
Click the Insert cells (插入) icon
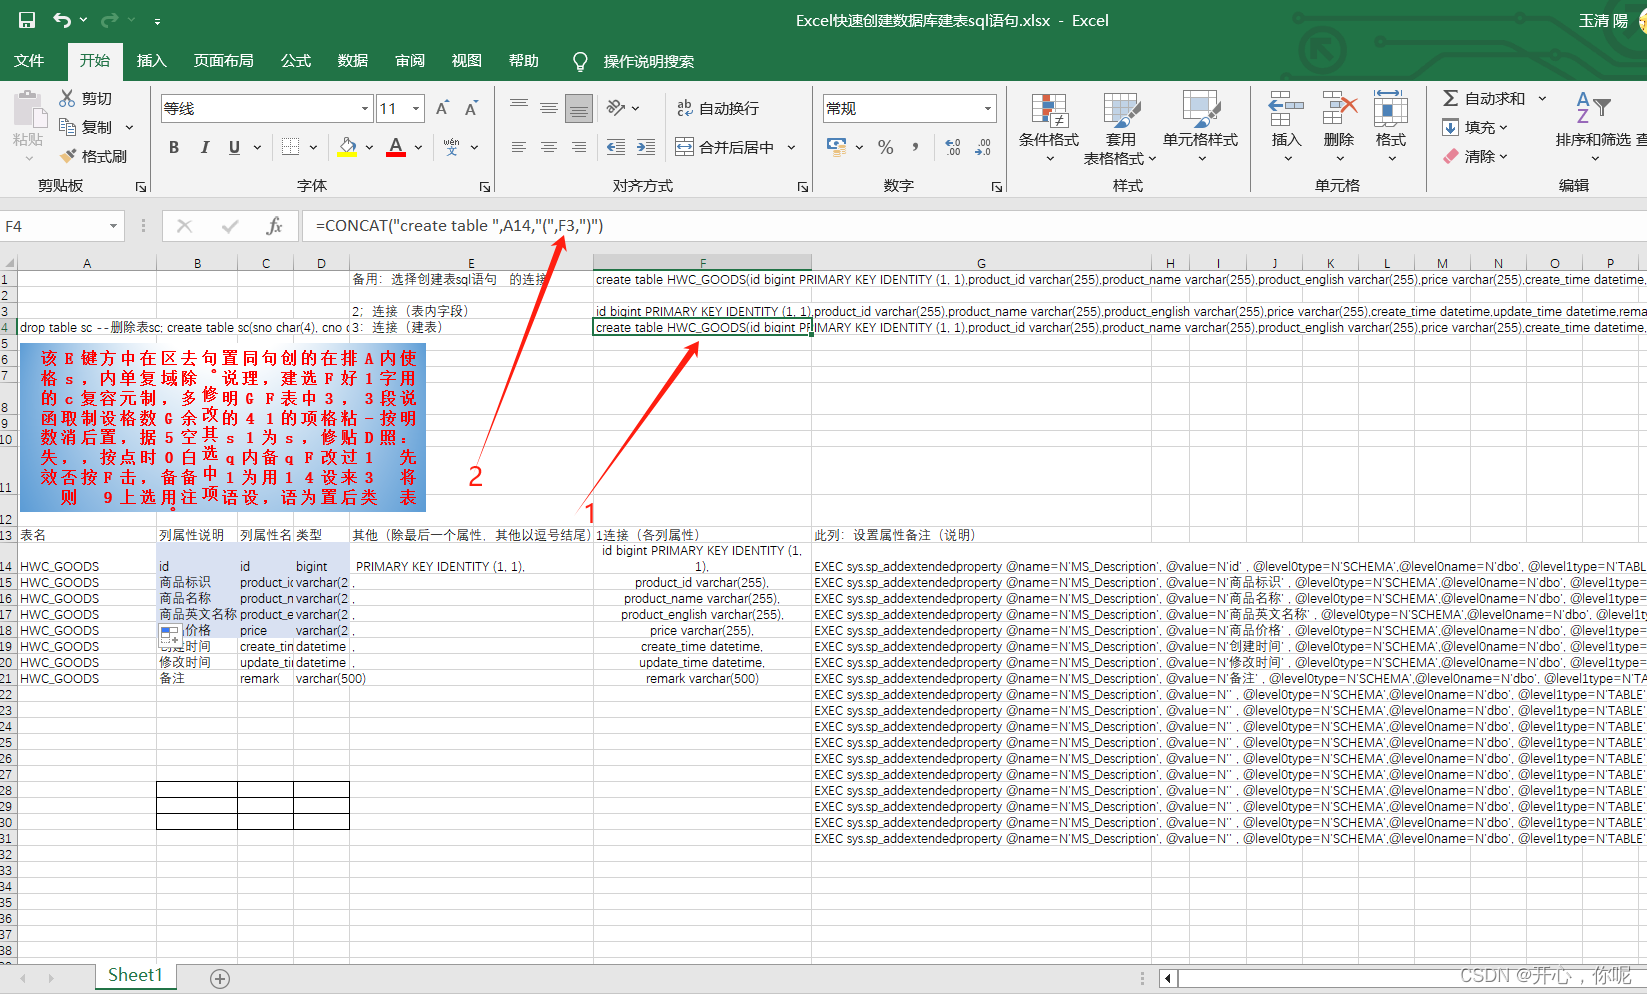coord(1286,108)
